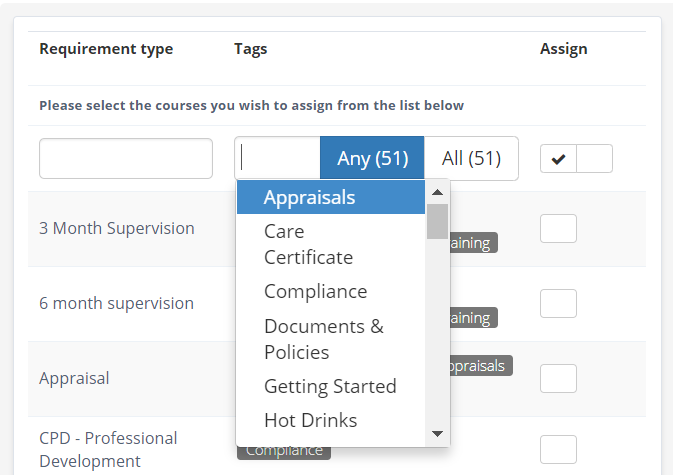Viewport: 673px width, 475px height.
Task: Click into the Tags search input
Action: coord(278,158)
